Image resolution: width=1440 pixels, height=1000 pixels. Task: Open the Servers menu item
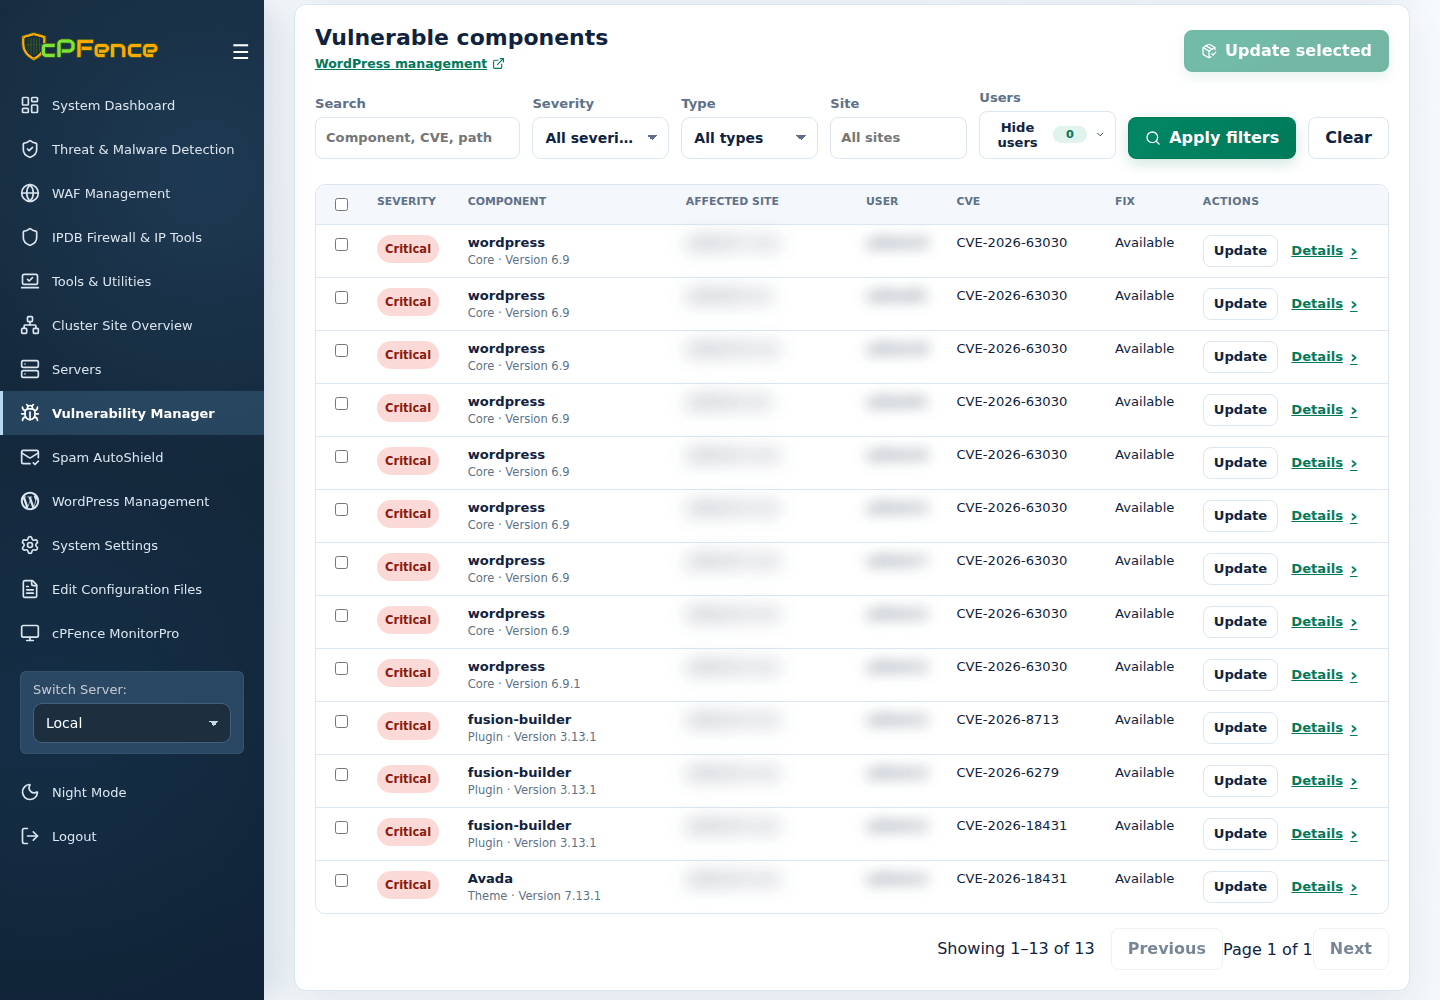click(x=132, y=369)
